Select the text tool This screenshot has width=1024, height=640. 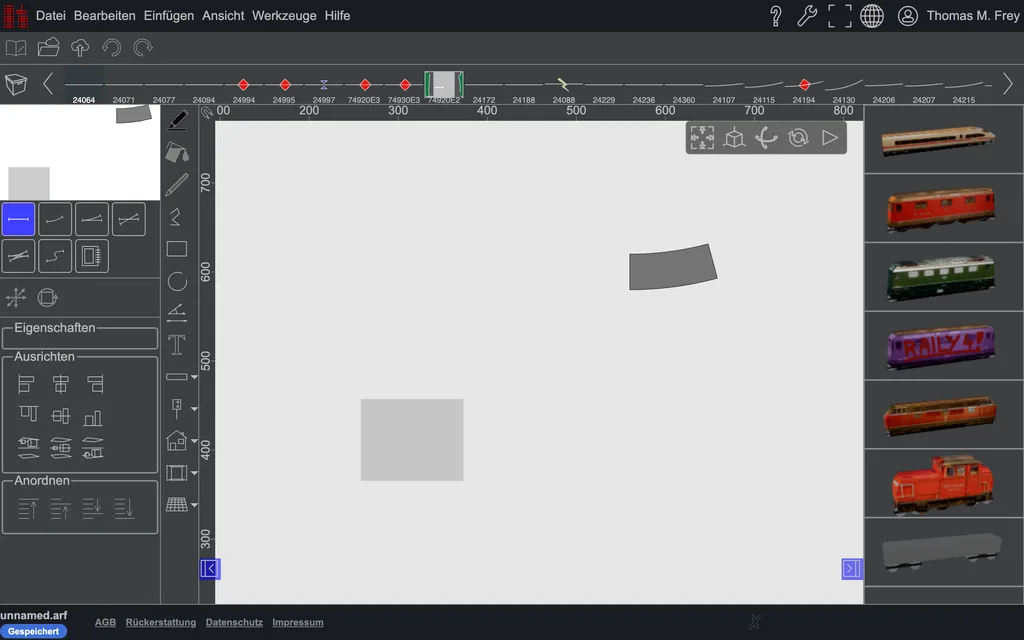(177, 345)
